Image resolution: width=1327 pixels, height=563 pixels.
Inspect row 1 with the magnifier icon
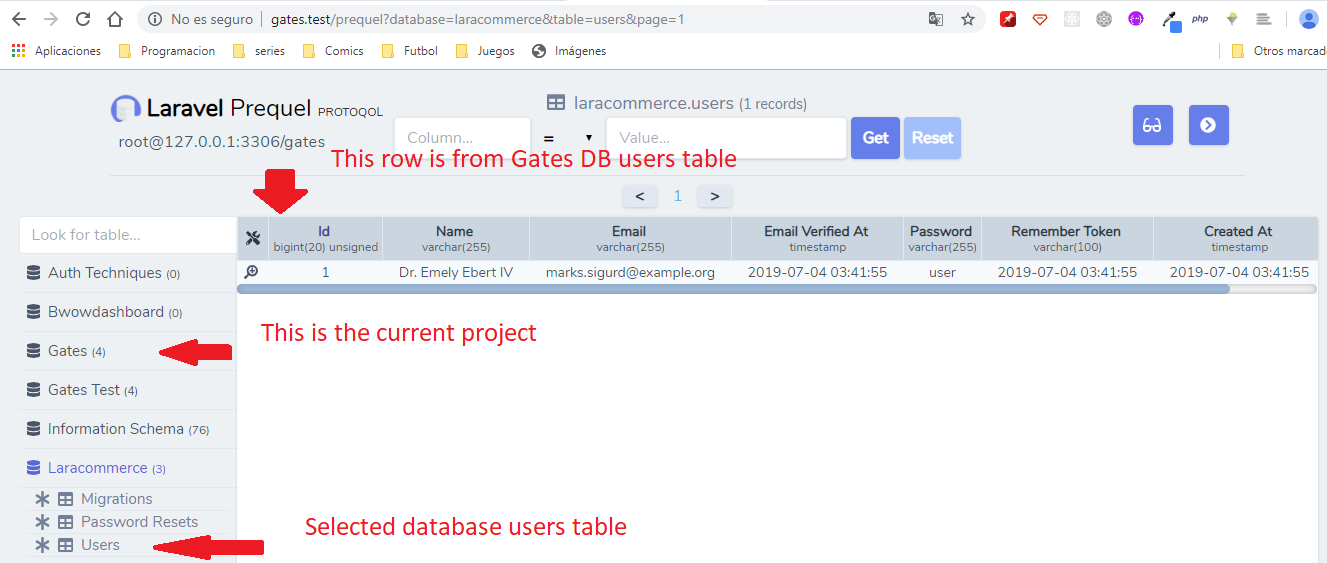[252, 271]
